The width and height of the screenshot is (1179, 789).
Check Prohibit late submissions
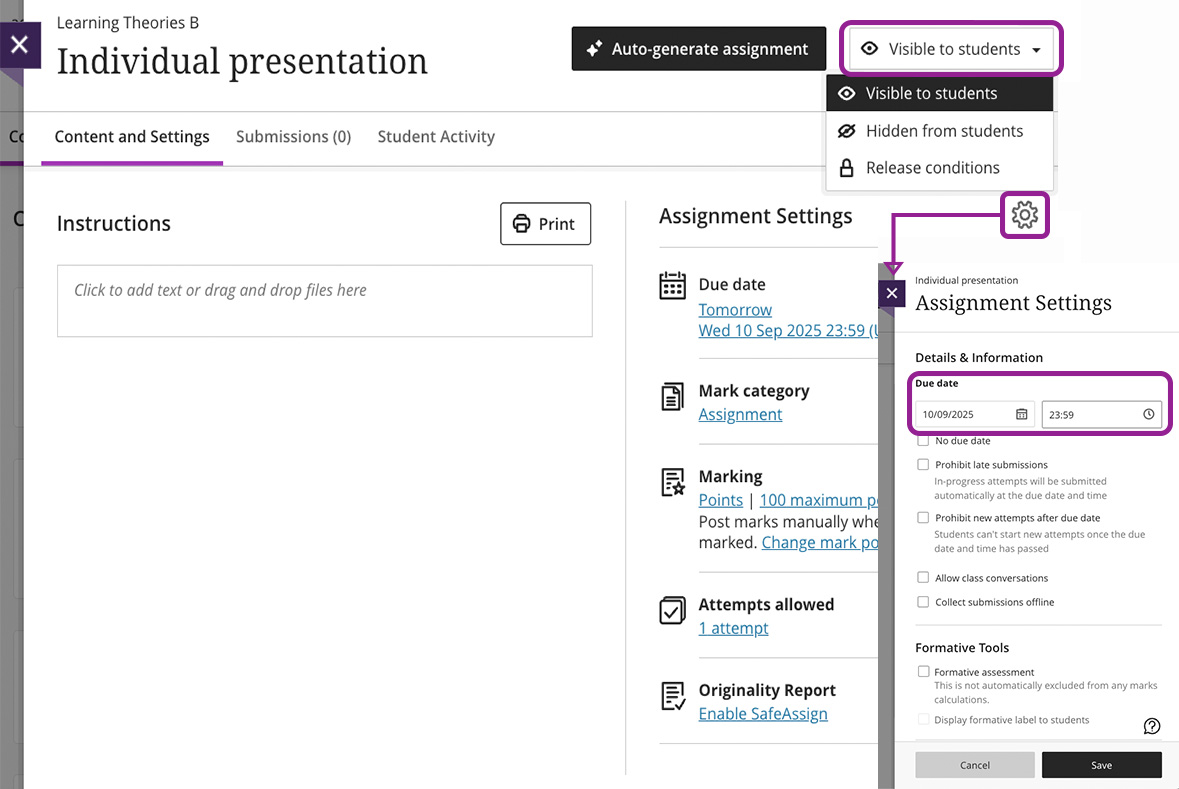point(922,464)
